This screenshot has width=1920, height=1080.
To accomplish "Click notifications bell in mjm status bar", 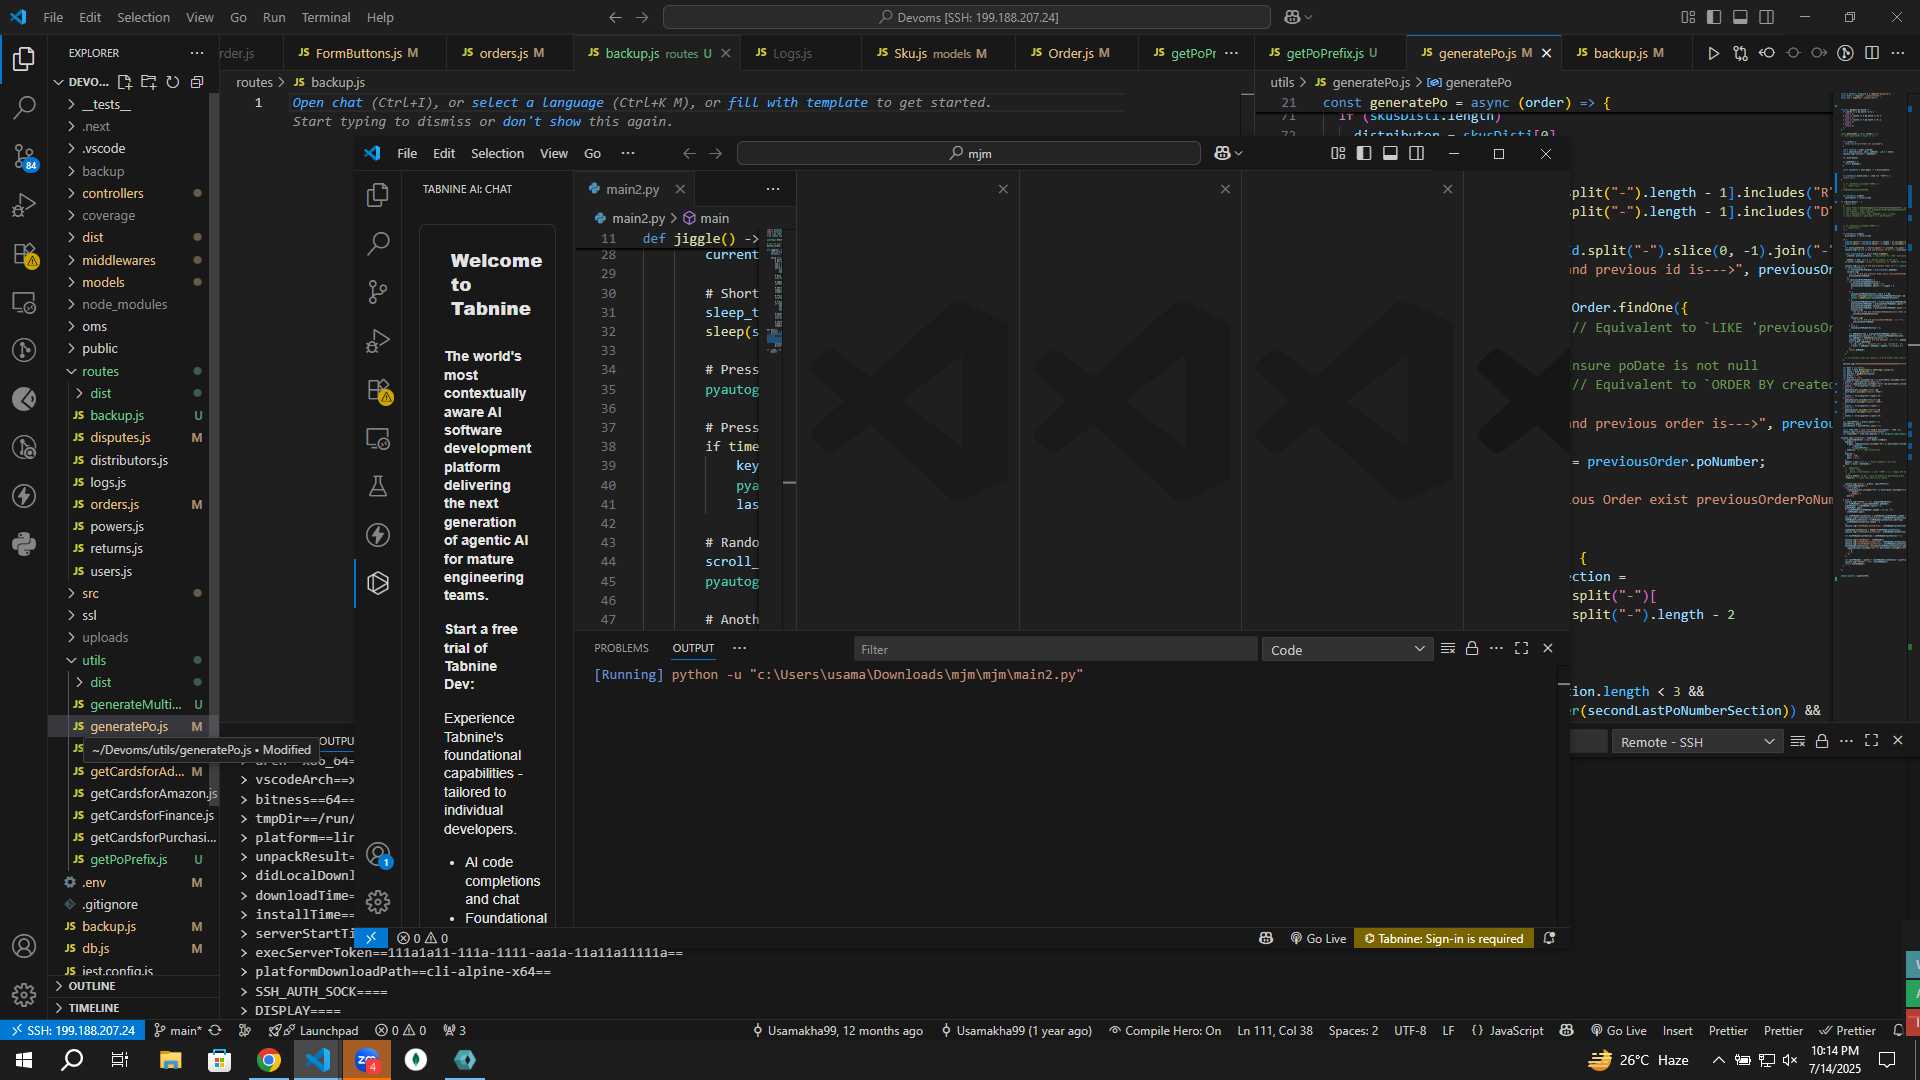I will click(x=1549, y=938).
